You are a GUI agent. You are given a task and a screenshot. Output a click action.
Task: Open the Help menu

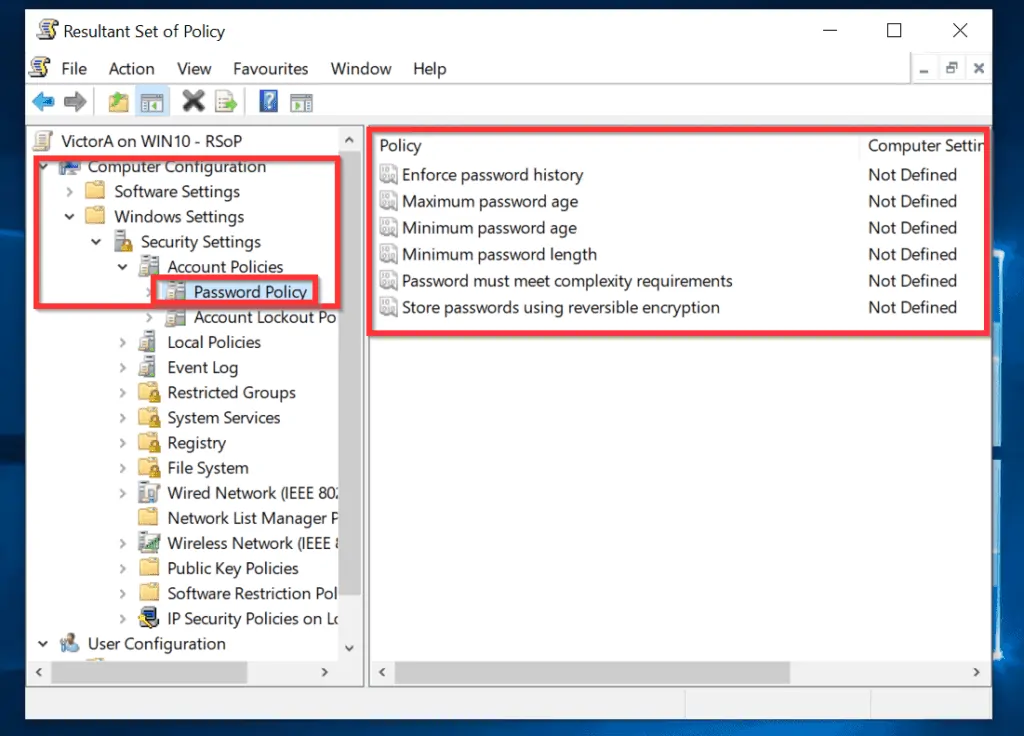430,69
